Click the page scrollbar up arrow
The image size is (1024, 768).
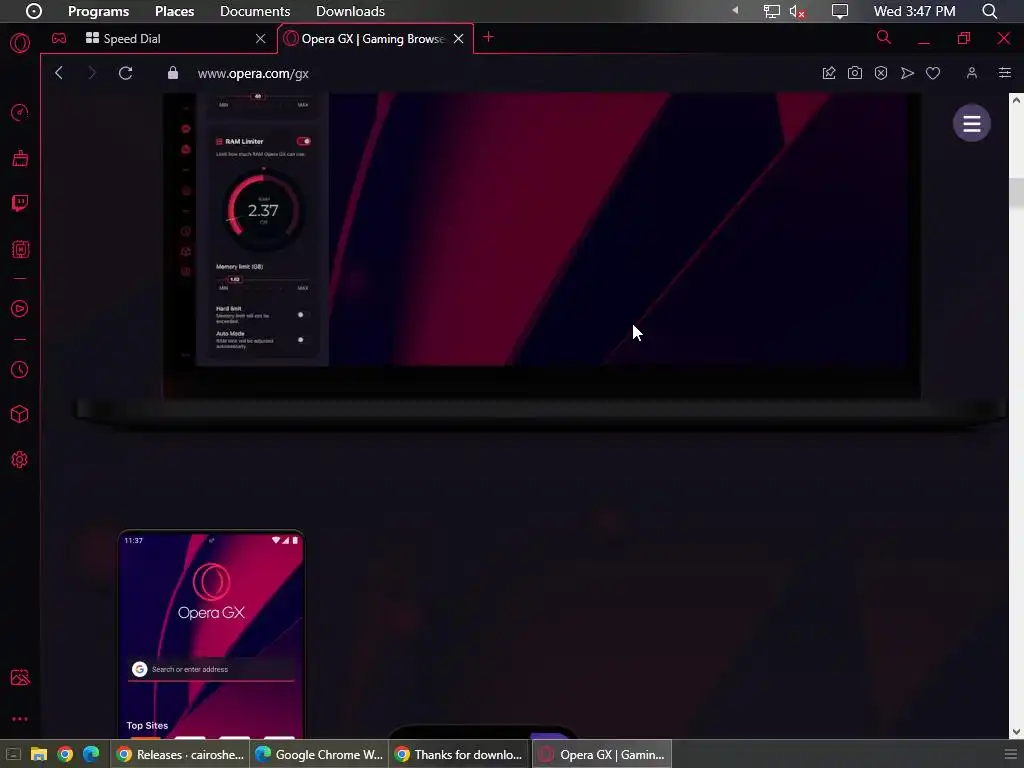click(x=1016, y=100)
